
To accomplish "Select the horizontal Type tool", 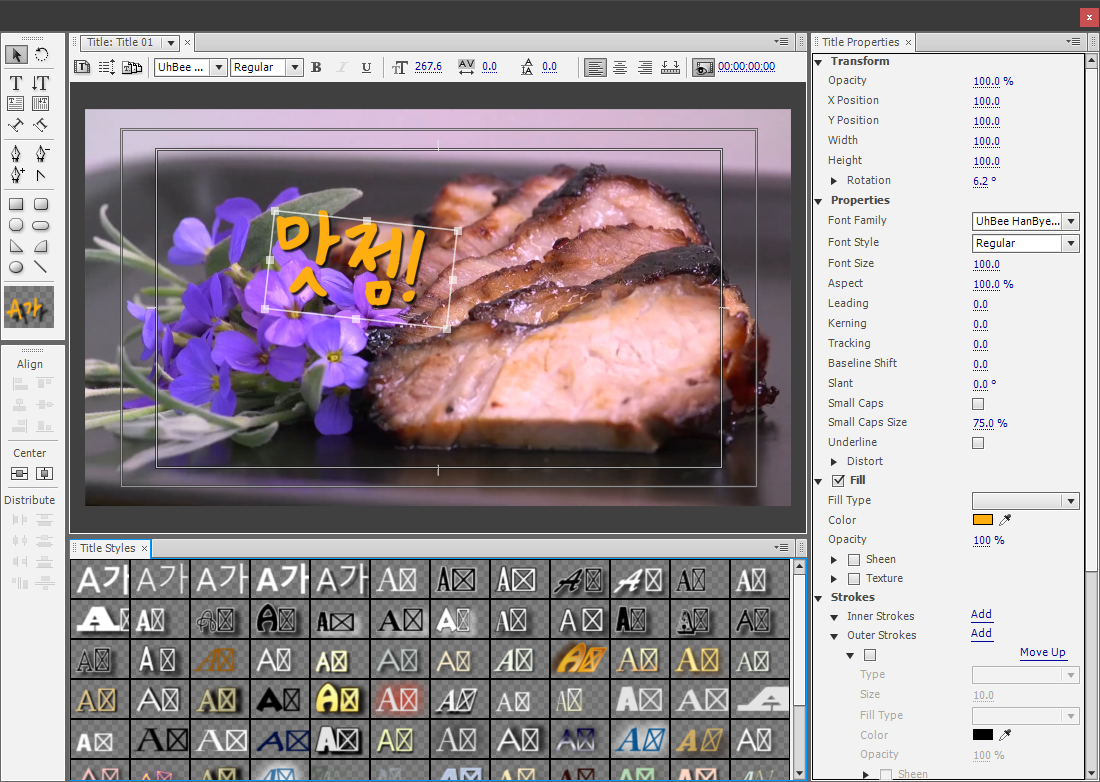I will pos(16,83).
